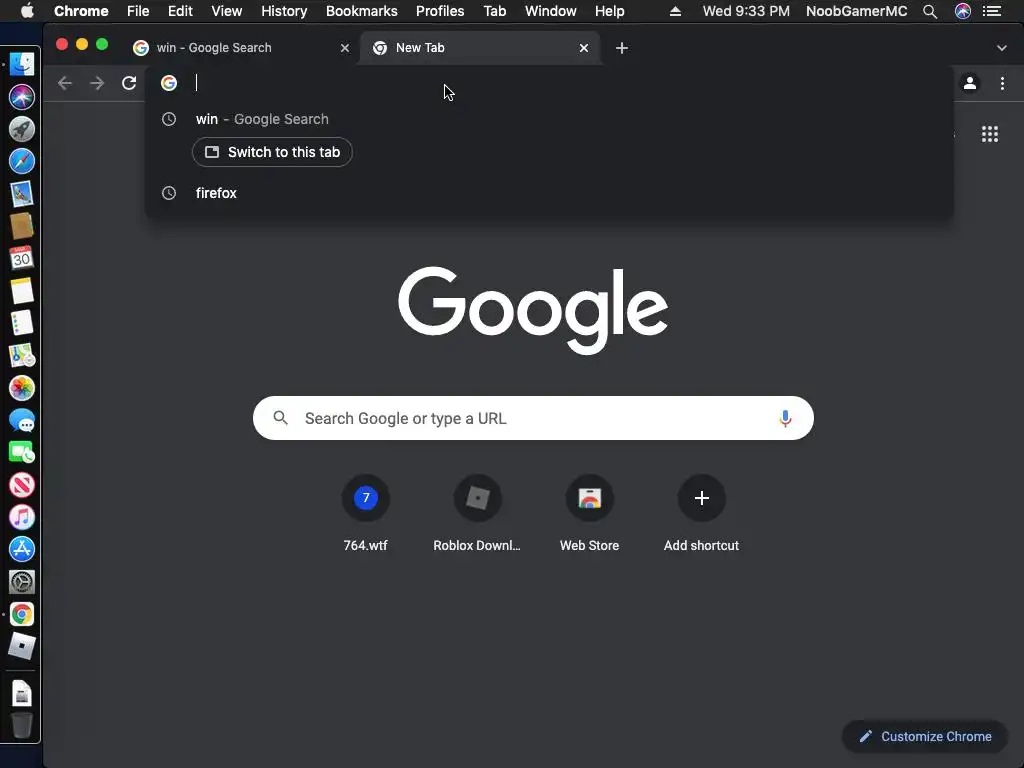Image resolution: width=1024 pixels, height=768 pixels.
Task: Click Switch to this tab button
Action: point(272,152)
